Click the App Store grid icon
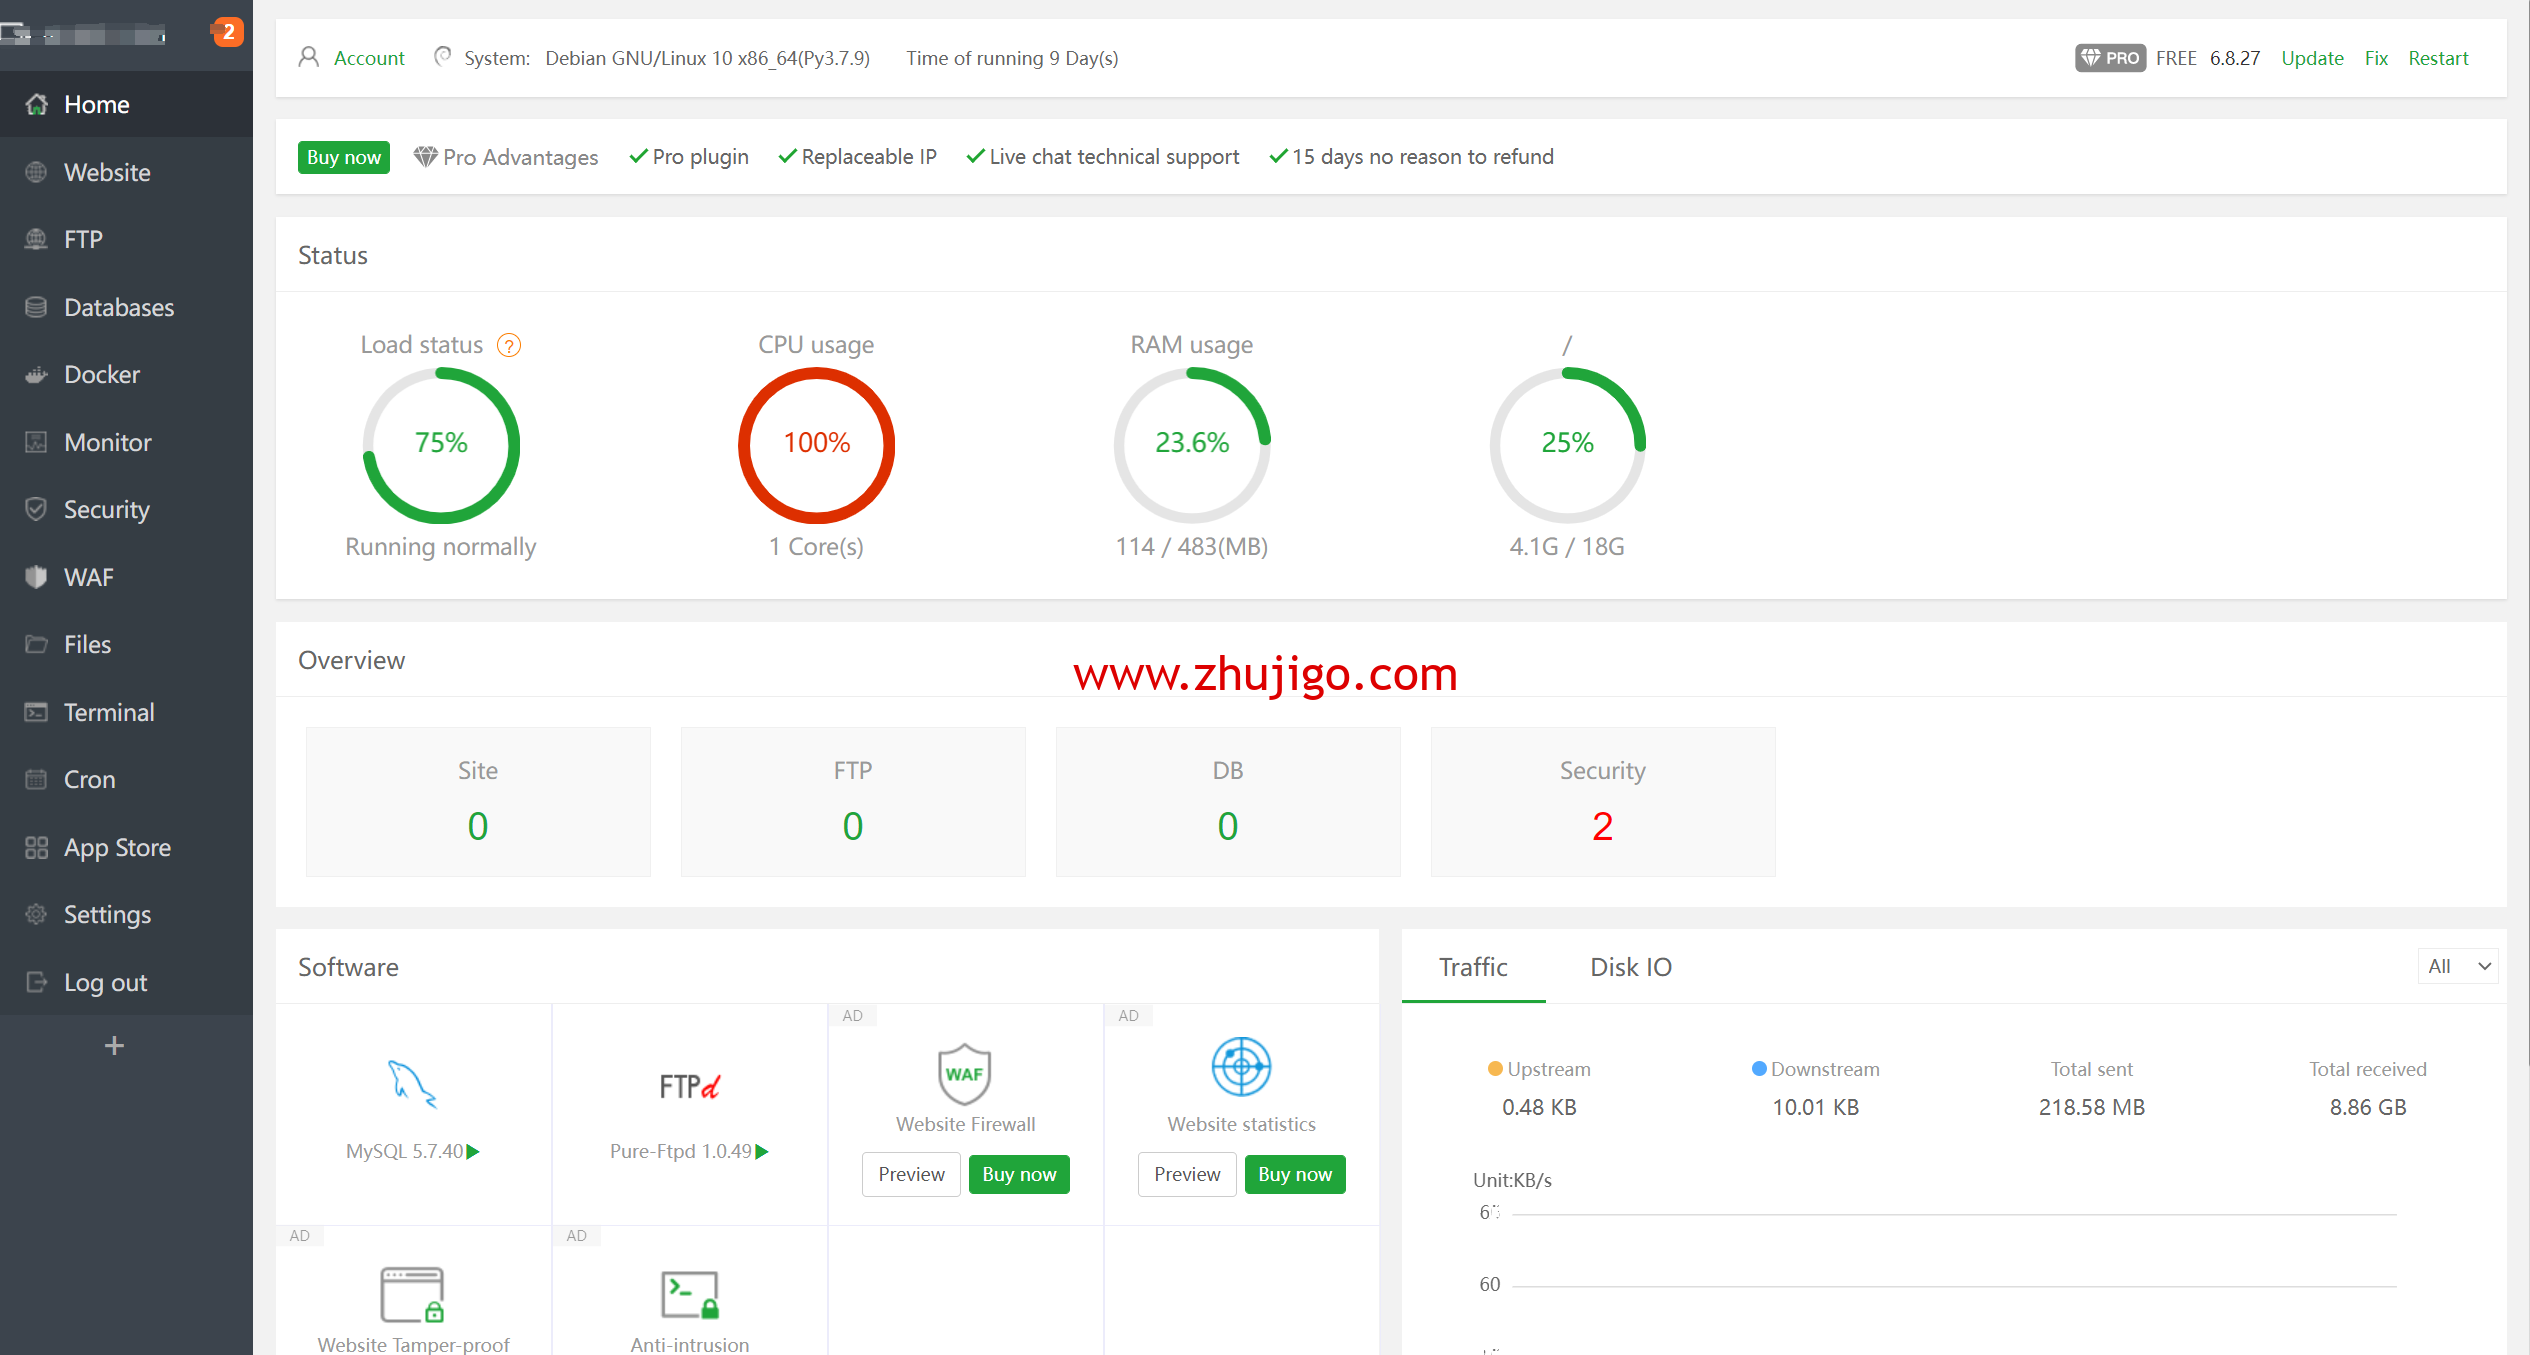Screen dimensions: 2530x1355 pos(36,847)
